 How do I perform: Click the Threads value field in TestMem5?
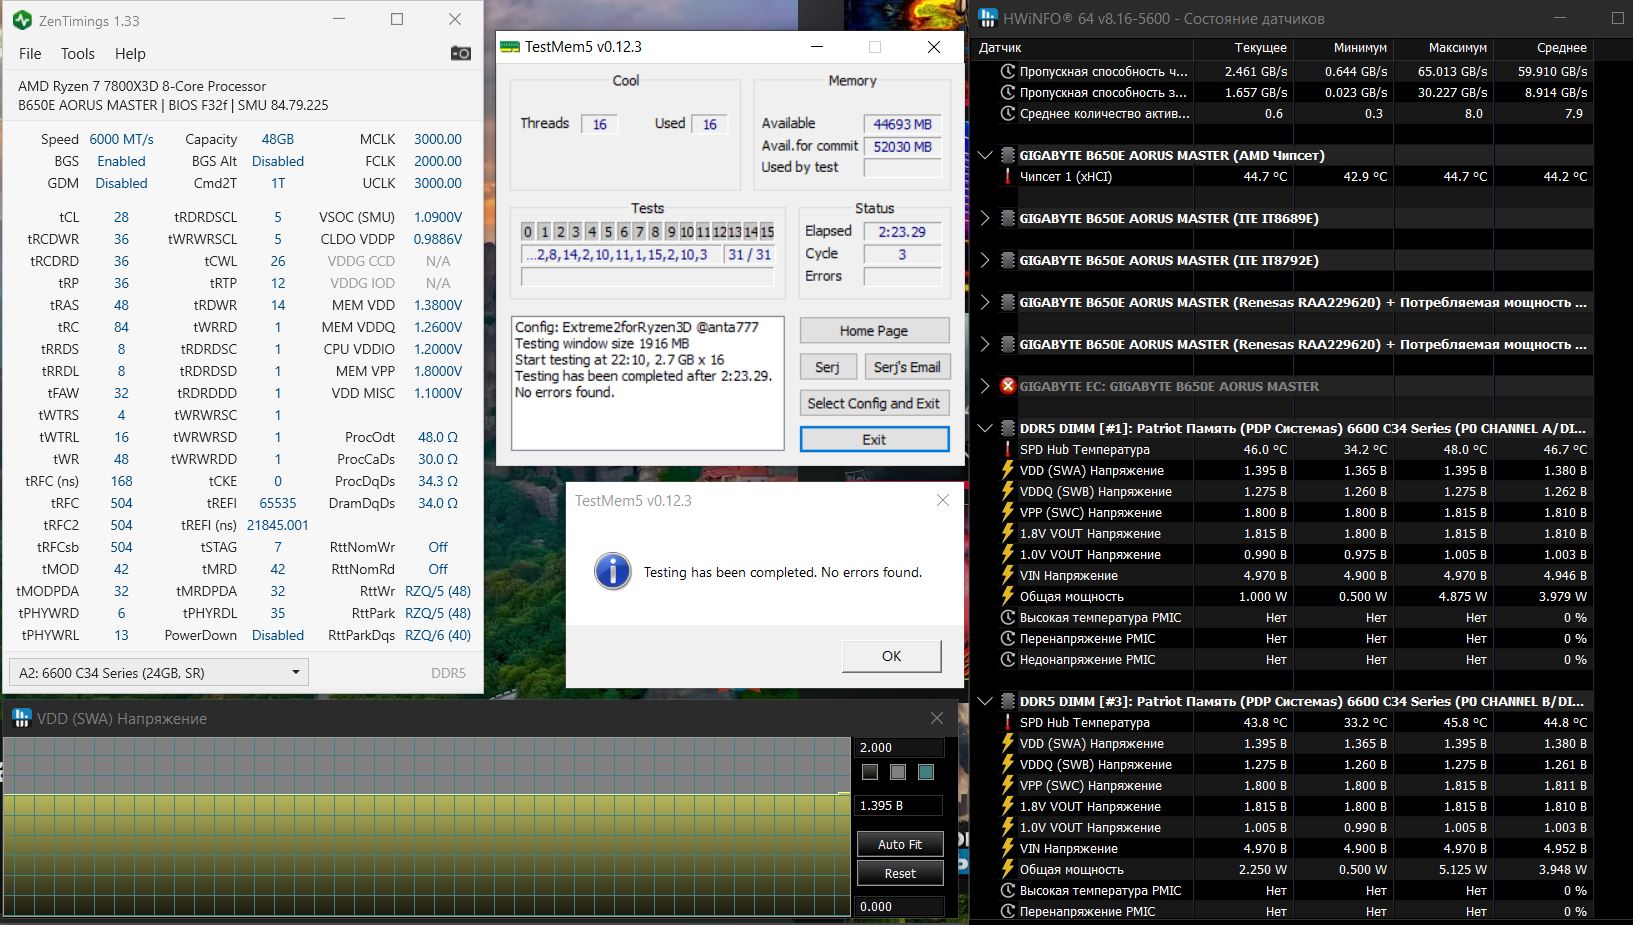[600, 124]
